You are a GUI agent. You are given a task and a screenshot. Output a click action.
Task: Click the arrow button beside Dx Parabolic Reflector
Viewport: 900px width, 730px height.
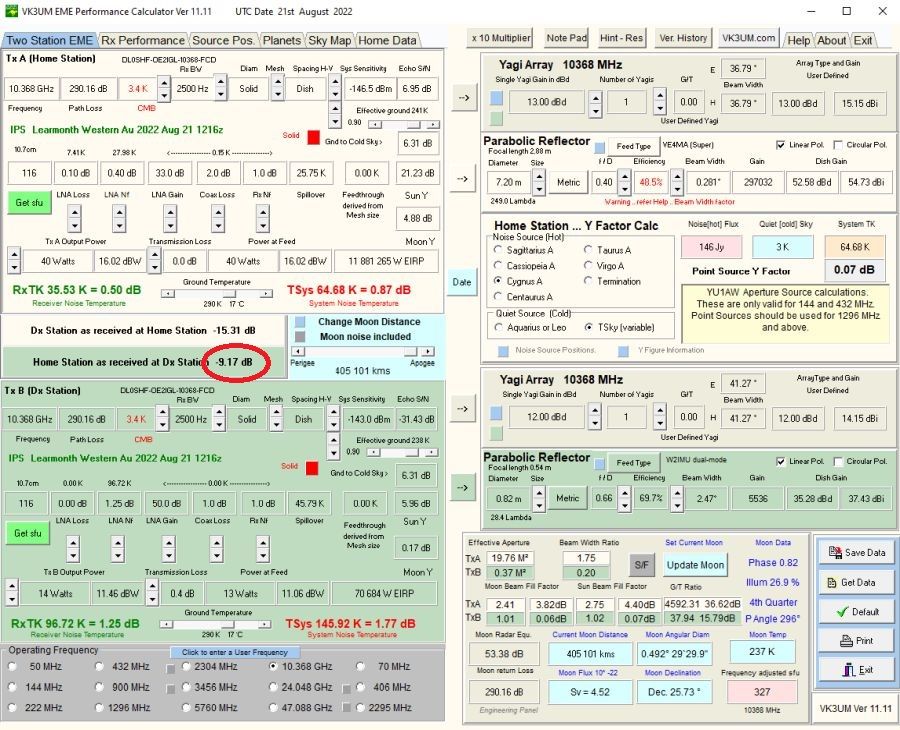[462, 488]
